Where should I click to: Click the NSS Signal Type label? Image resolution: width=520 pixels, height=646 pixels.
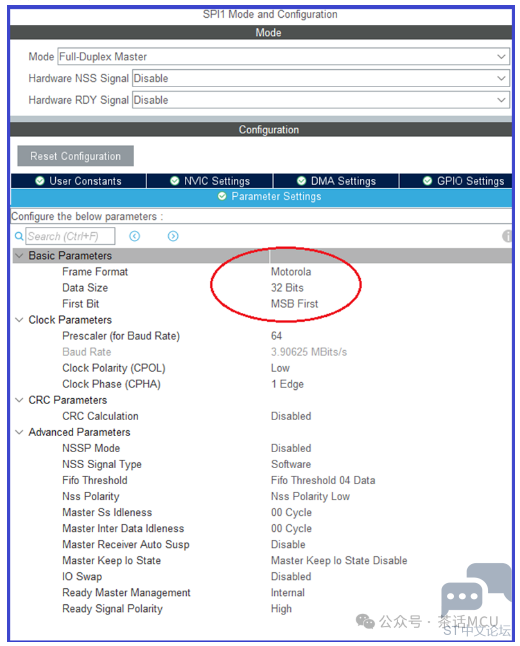[x=102, y=464]
